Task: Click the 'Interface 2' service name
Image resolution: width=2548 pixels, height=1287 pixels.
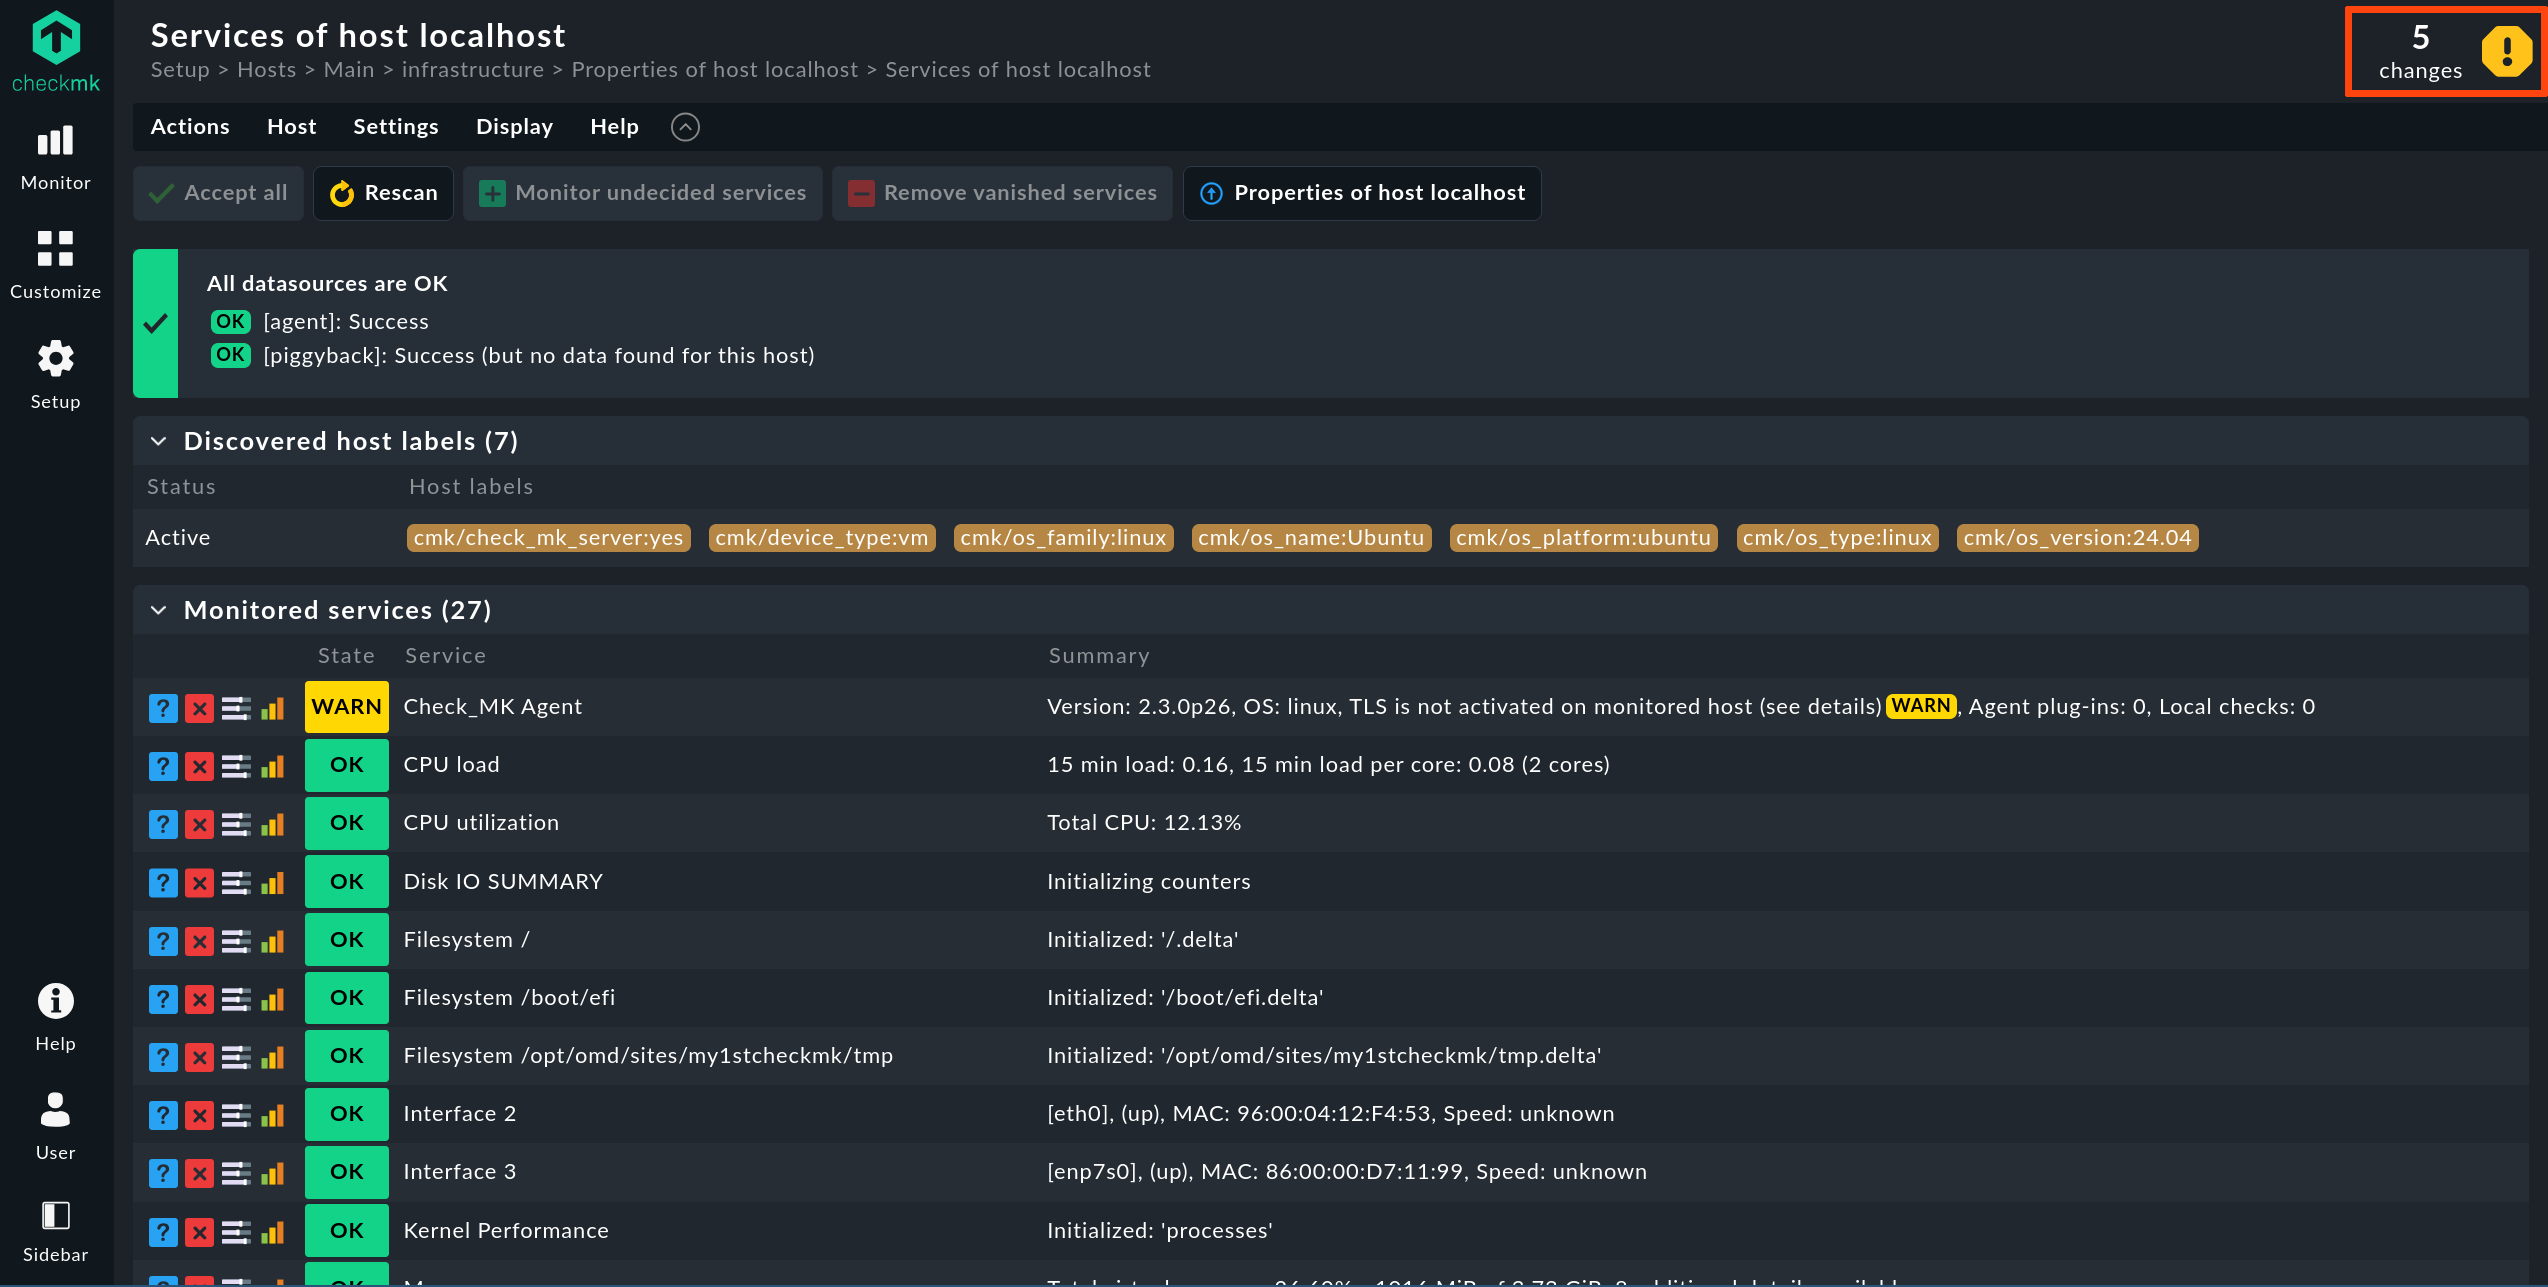Action: pos(460,1114)
